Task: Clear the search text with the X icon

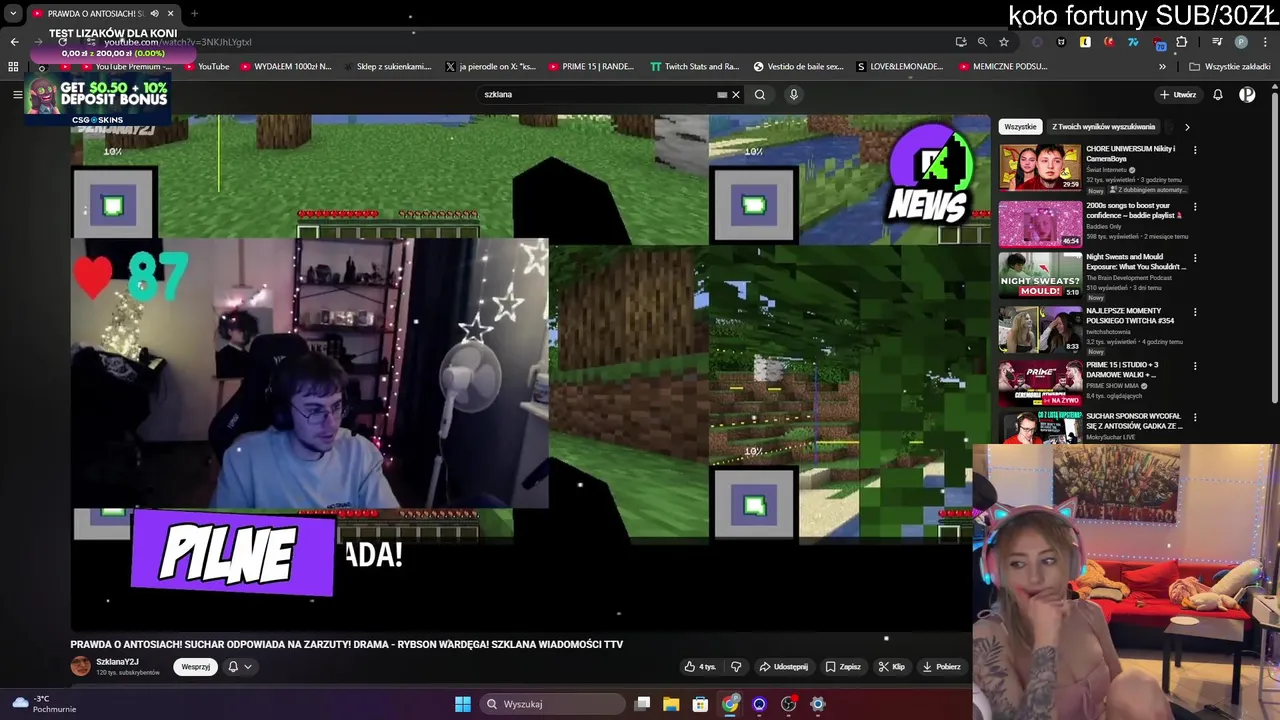Action: (736, 95)
